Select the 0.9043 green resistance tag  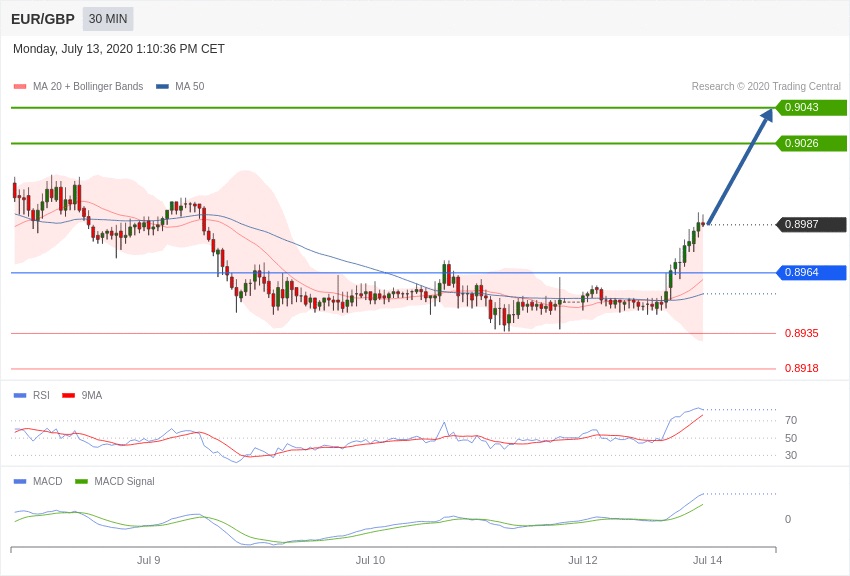click(811, 108)
